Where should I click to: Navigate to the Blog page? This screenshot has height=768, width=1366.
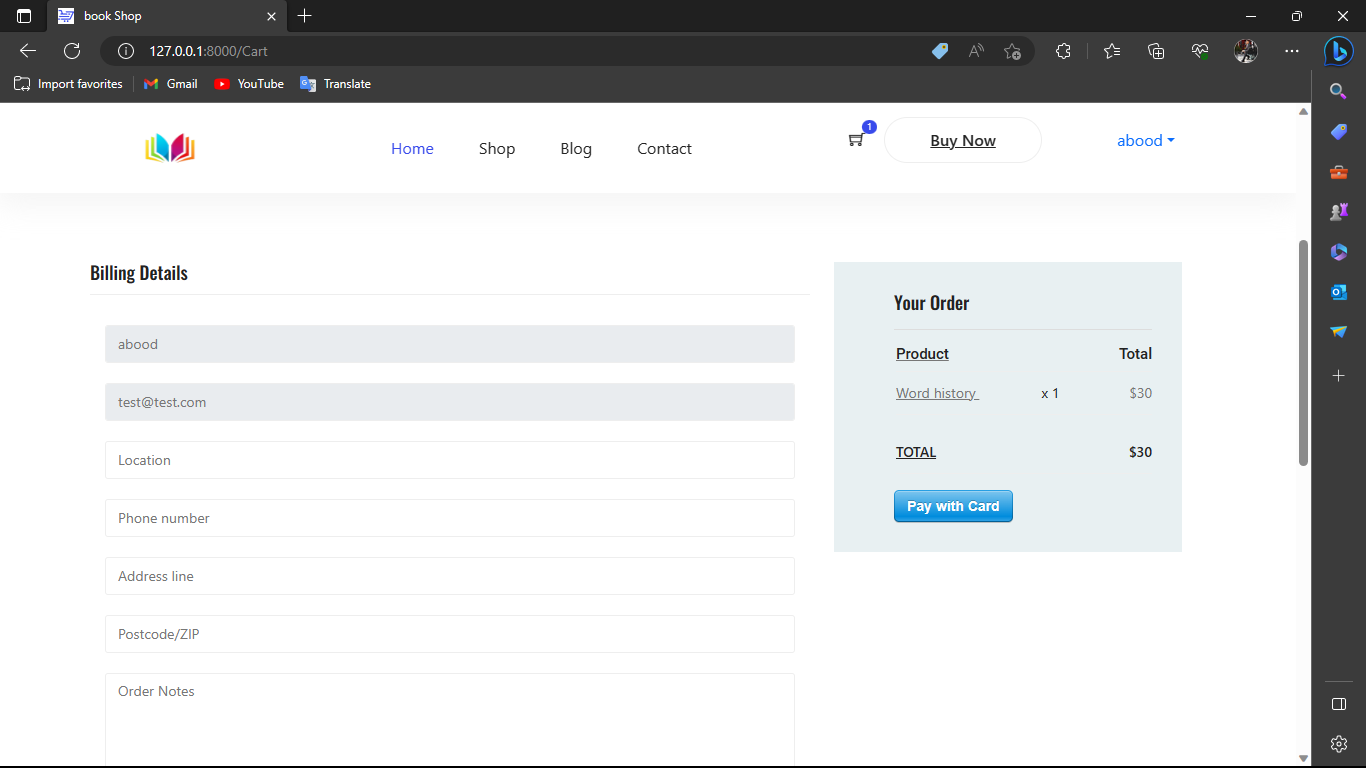click(576, 149)
